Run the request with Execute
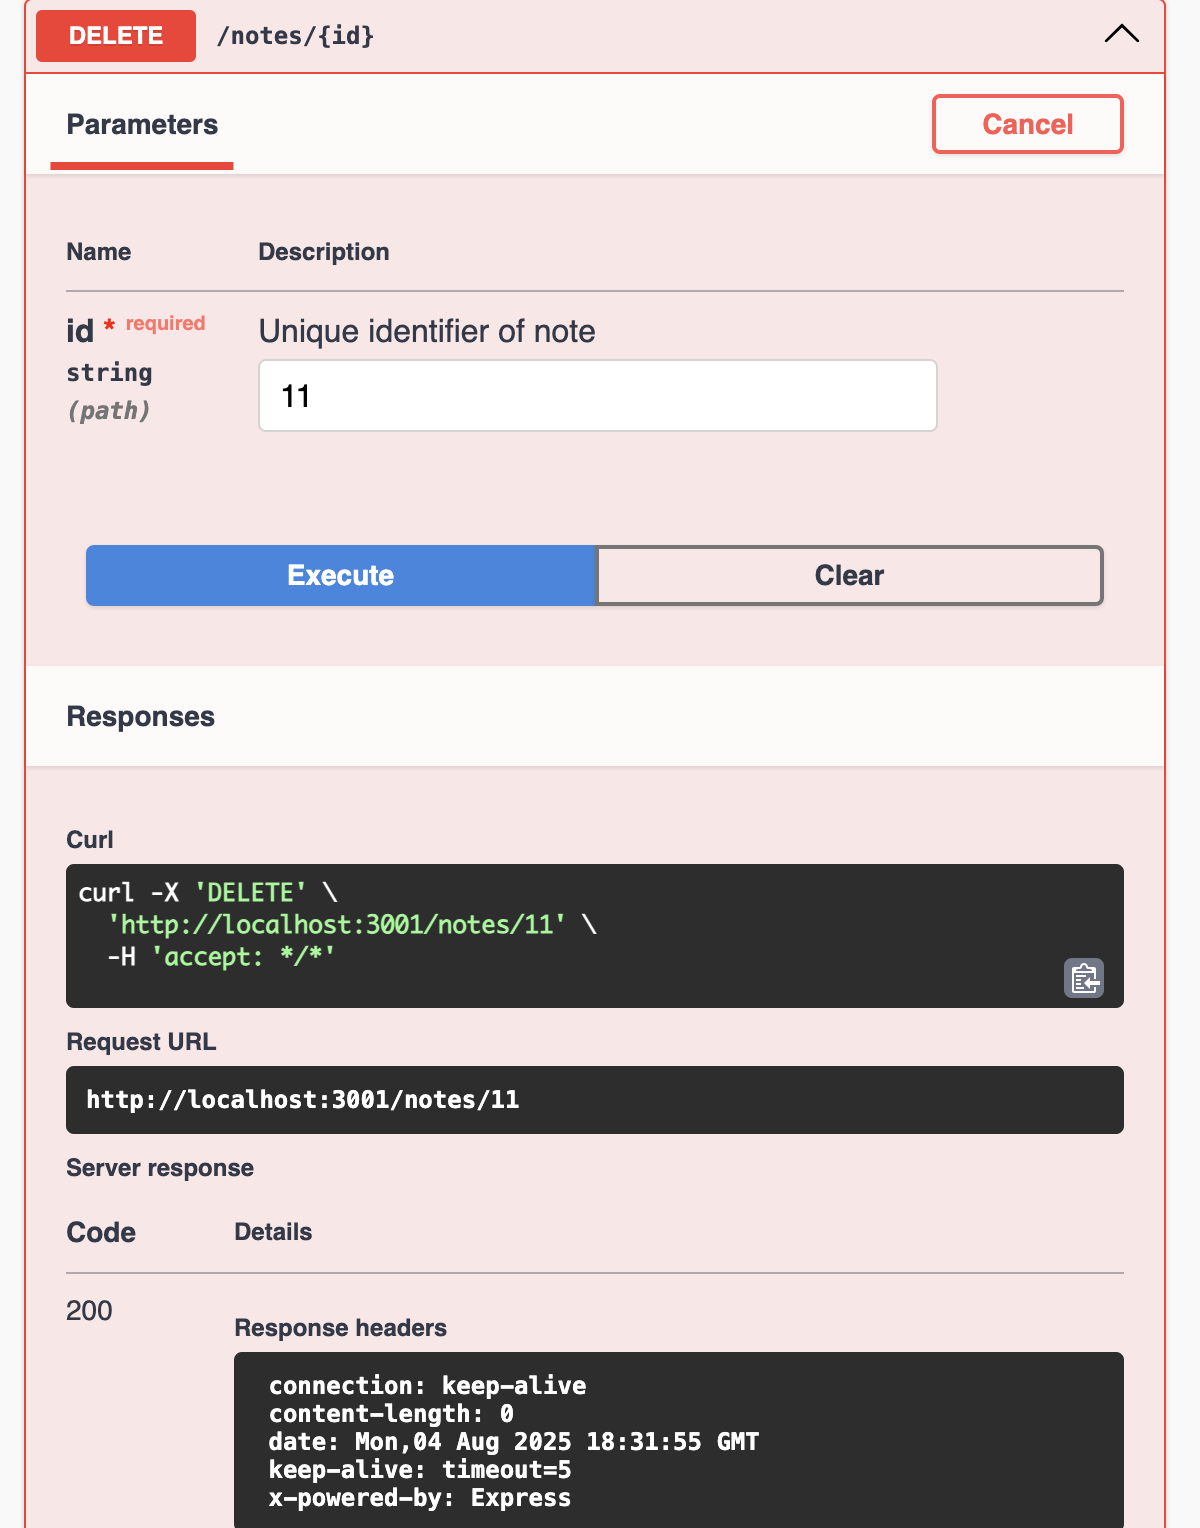Image resolution: width=1200 pixels, height=1528 pixels. pos(341,576)
